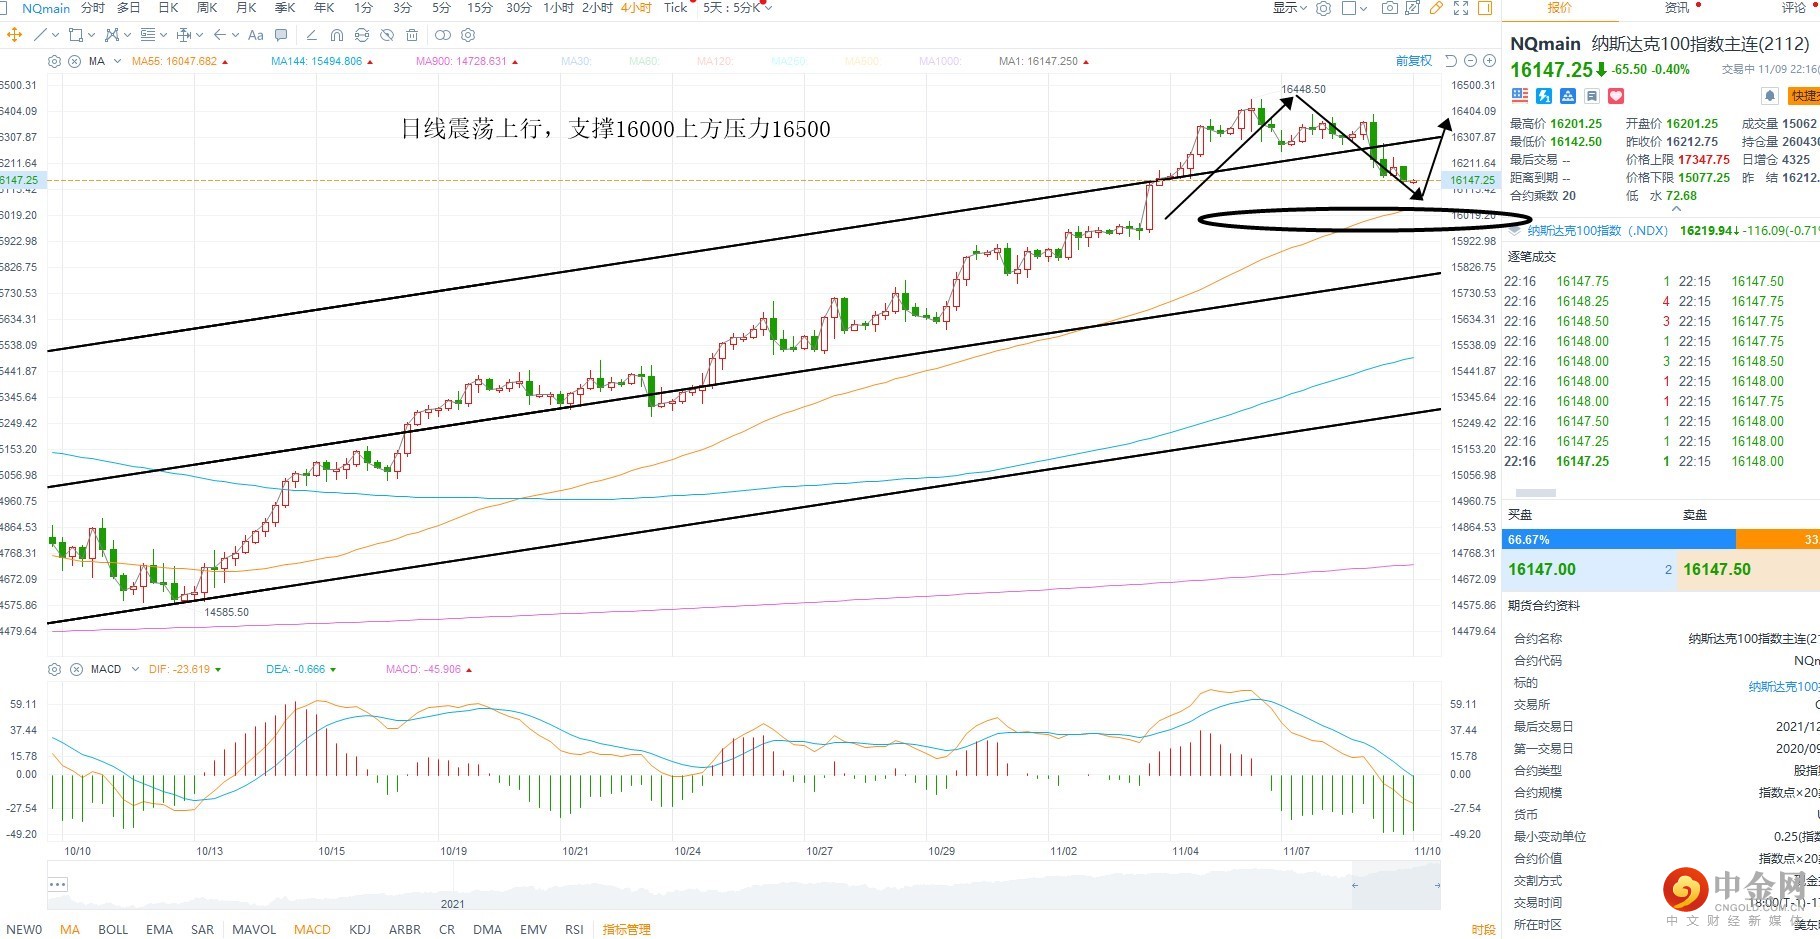The height and width of the screenshot is (939, 1820).
Task: Remove the MA indicator with X icon
Action: tap(75, 62)
